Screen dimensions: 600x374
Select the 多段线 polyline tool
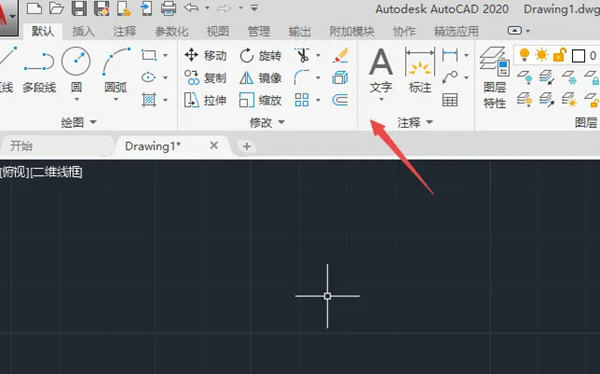tap(39, 71)
